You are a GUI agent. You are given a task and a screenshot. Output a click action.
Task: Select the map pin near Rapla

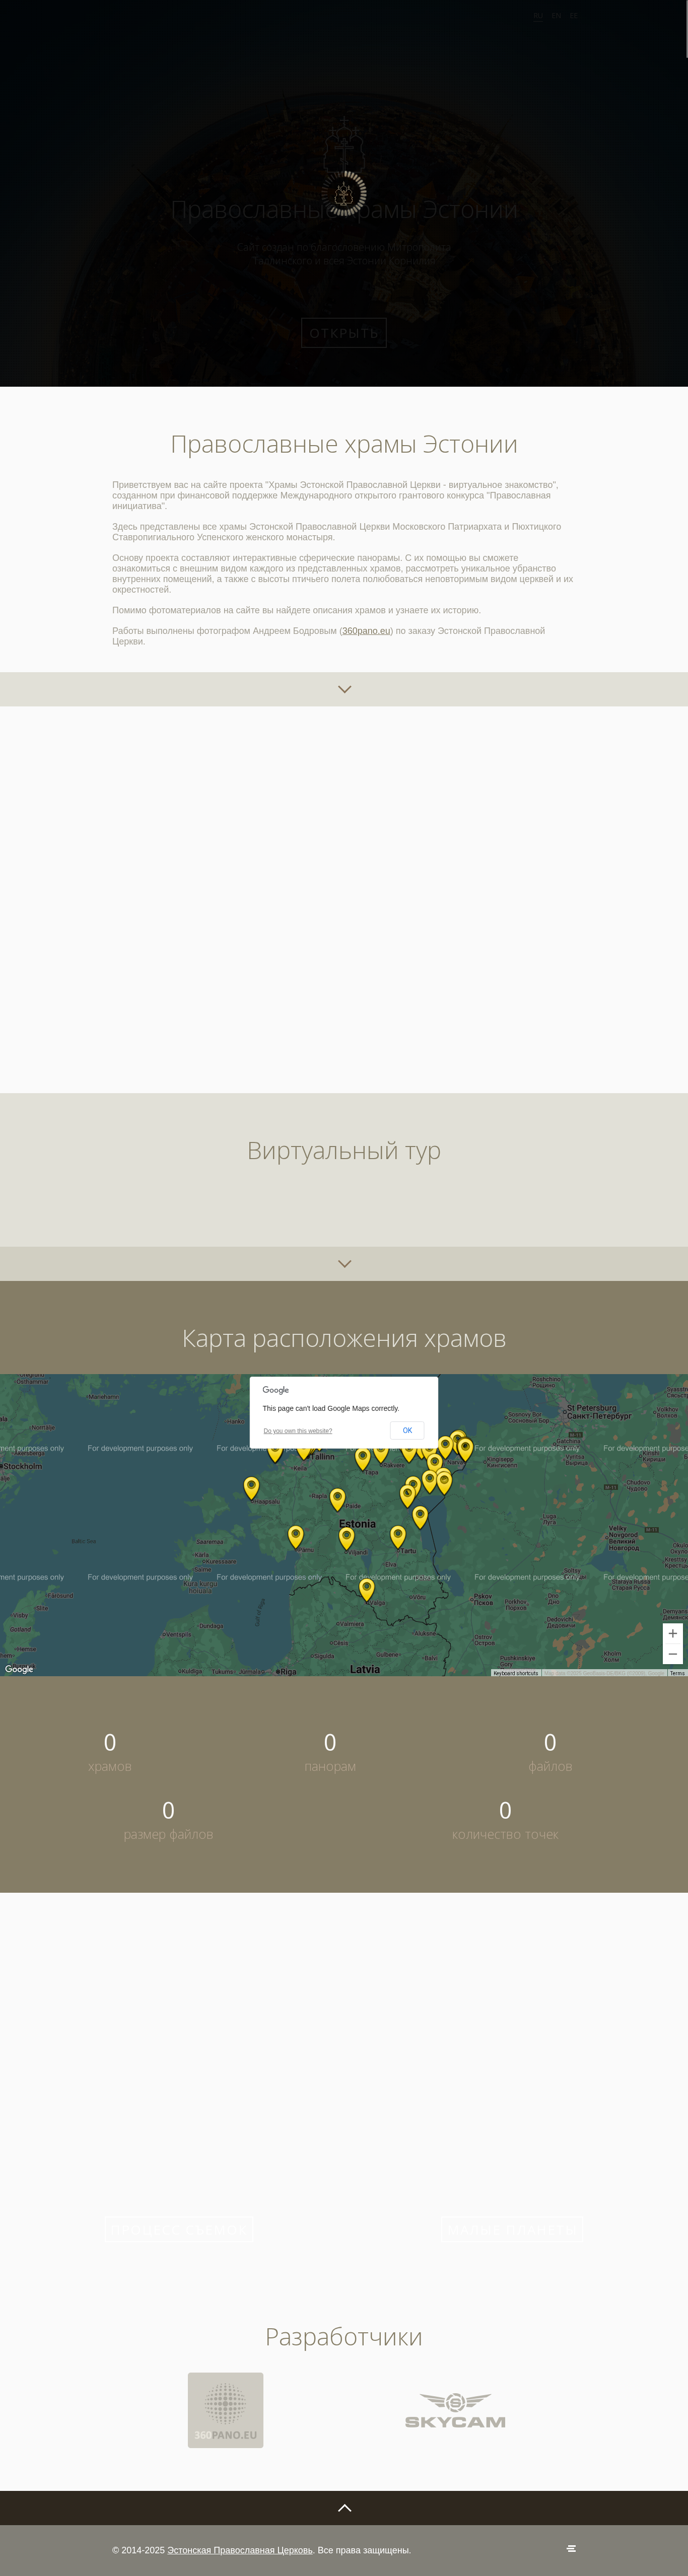[x=337, y=1499]
